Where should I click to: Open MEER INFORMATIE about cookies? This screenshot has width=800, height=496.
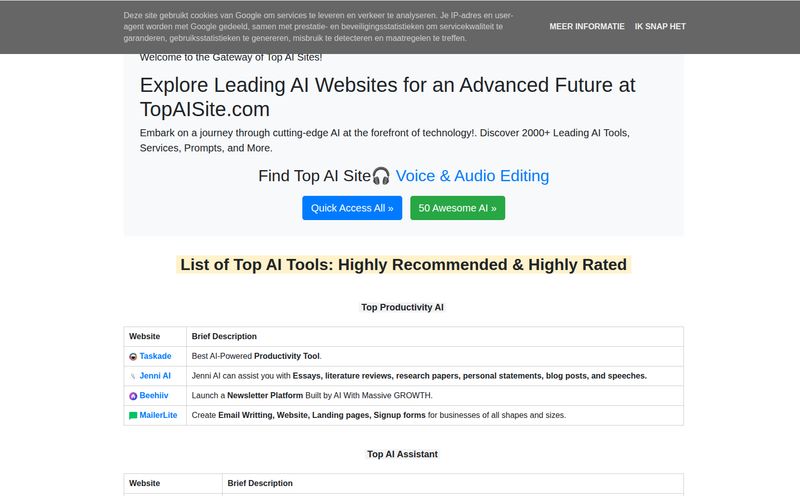[x=587, y=27]
